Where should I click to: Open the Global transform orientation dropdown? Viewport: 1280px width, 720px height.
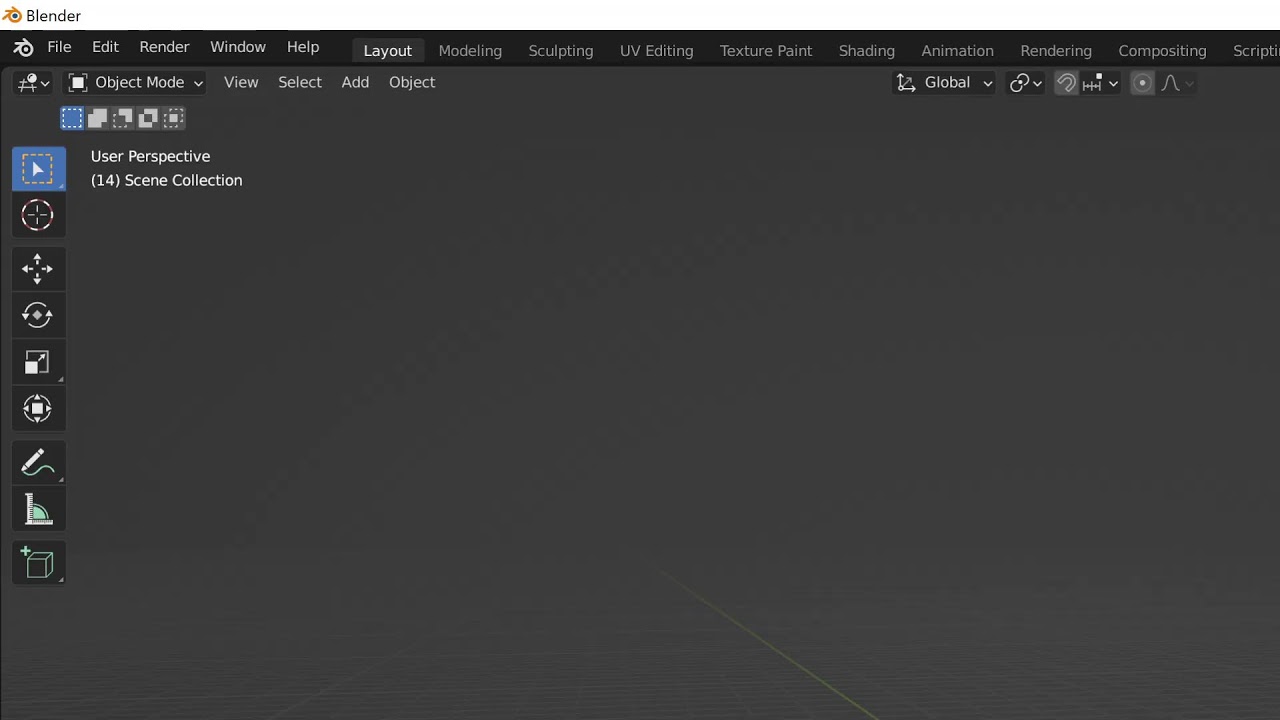[944, 83]
